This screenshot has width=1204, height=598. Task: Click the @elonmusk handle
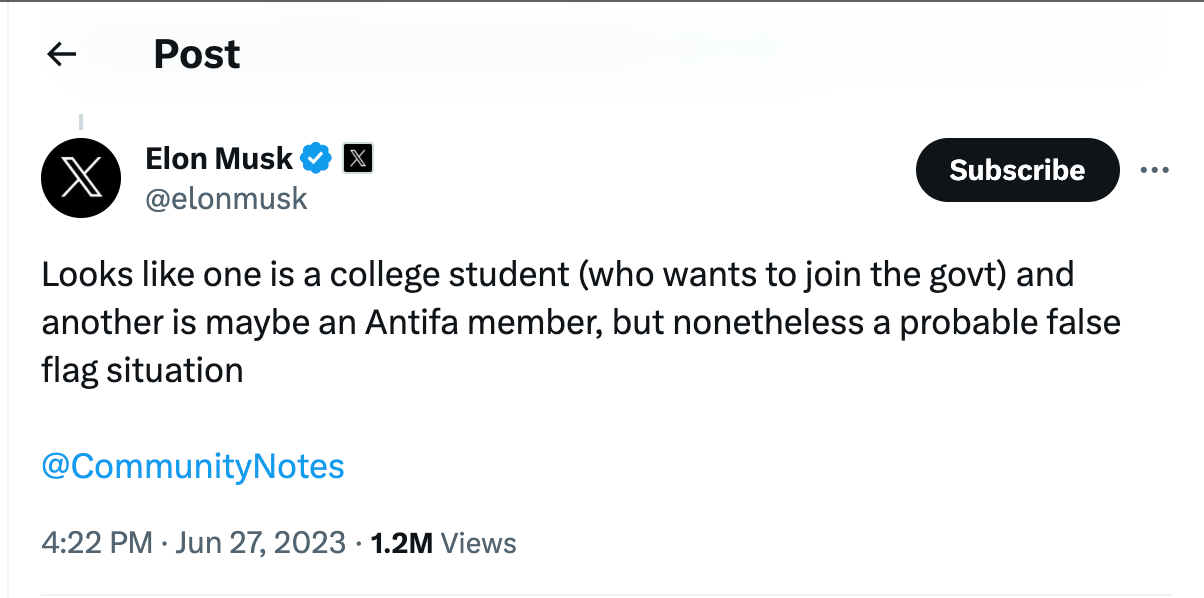pos(227,198)
